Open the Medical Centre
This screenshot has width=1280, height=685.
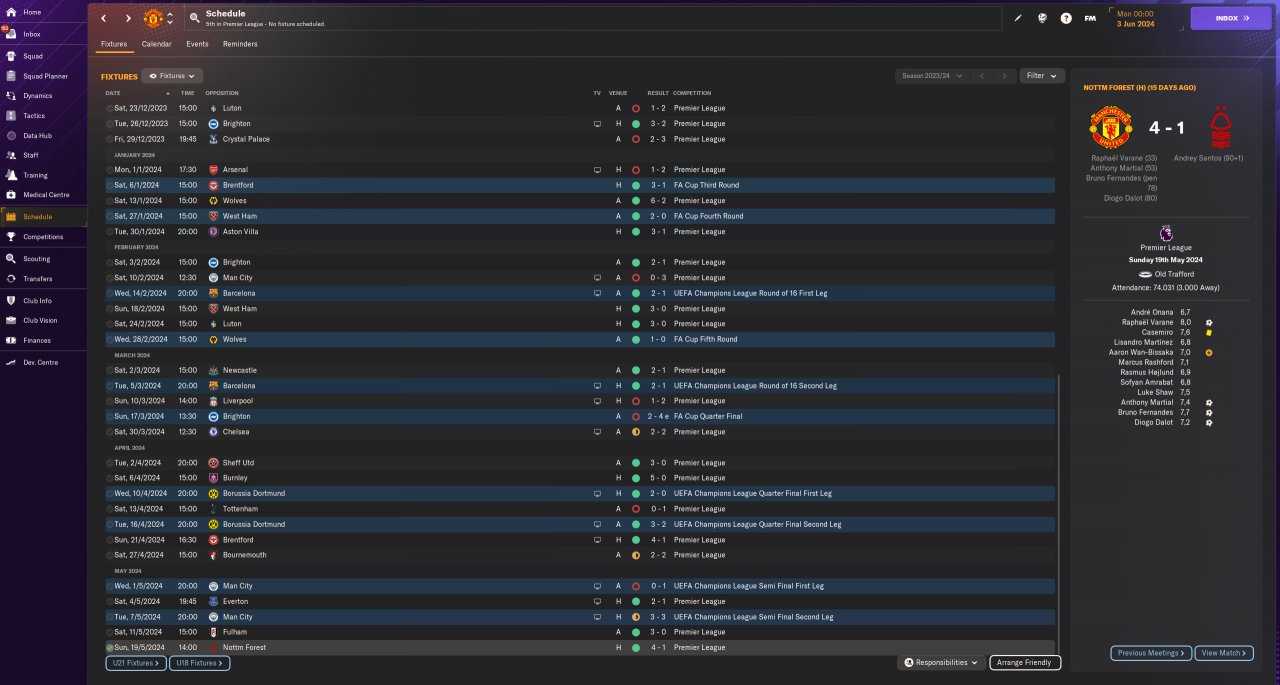pos(45,195)
